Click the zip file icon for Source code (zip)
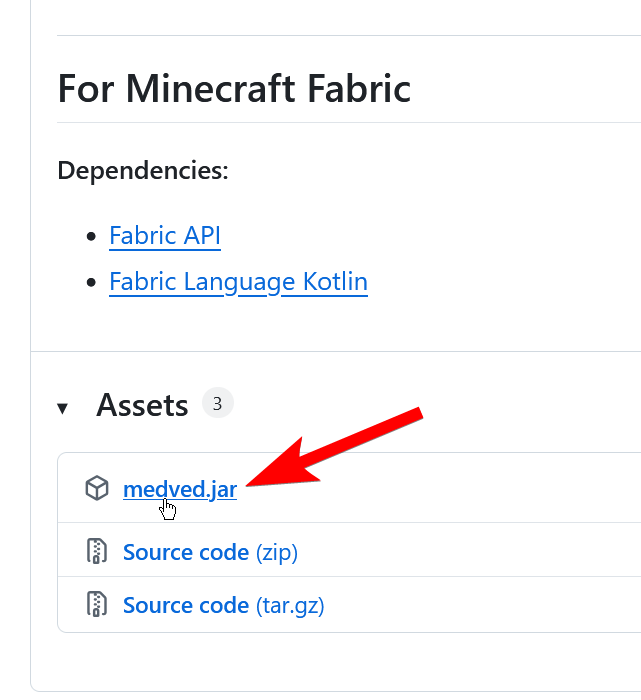 [96, 551]
